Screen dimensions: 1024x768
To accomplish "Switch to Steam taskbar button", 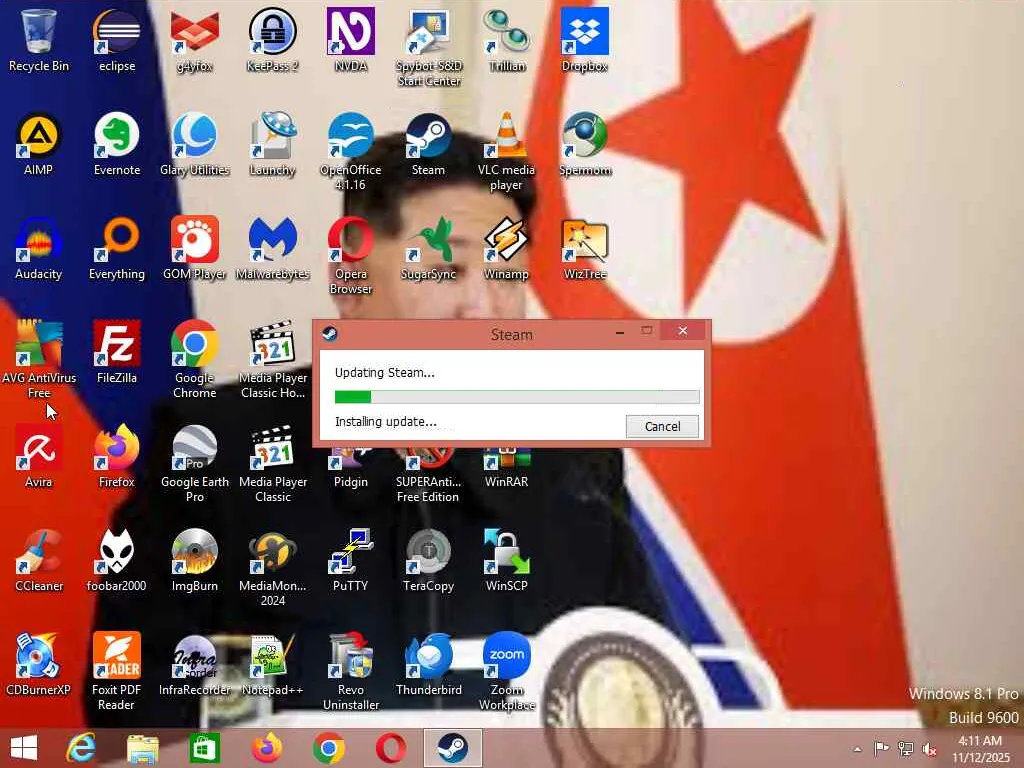I will [x=453, y=748].
